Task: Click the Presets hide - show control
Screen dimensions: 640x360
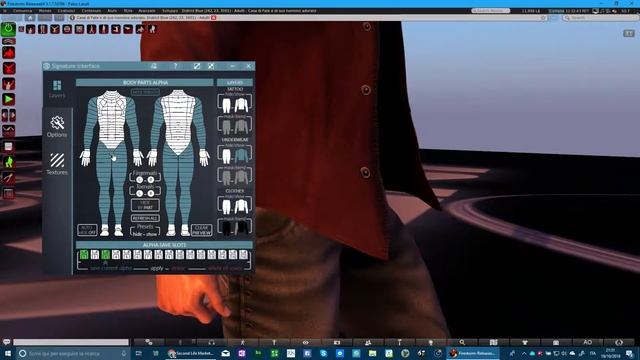Action: tap(145, 234)
